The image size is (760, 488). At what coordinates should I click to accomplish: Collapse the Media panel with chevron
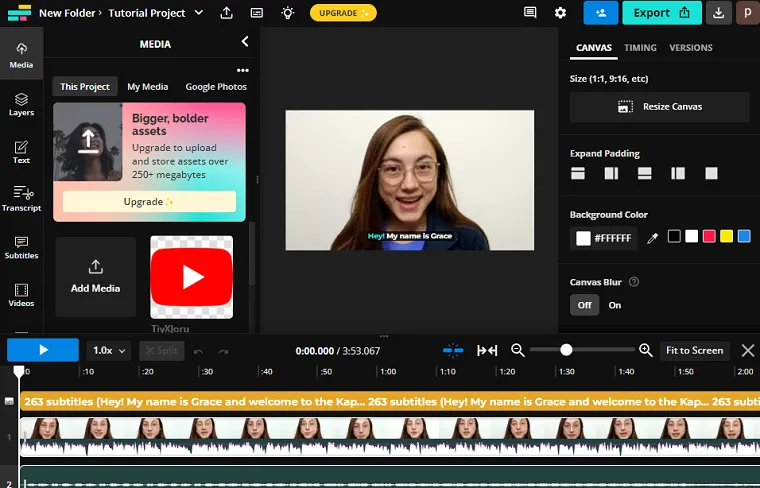point(245,42)
